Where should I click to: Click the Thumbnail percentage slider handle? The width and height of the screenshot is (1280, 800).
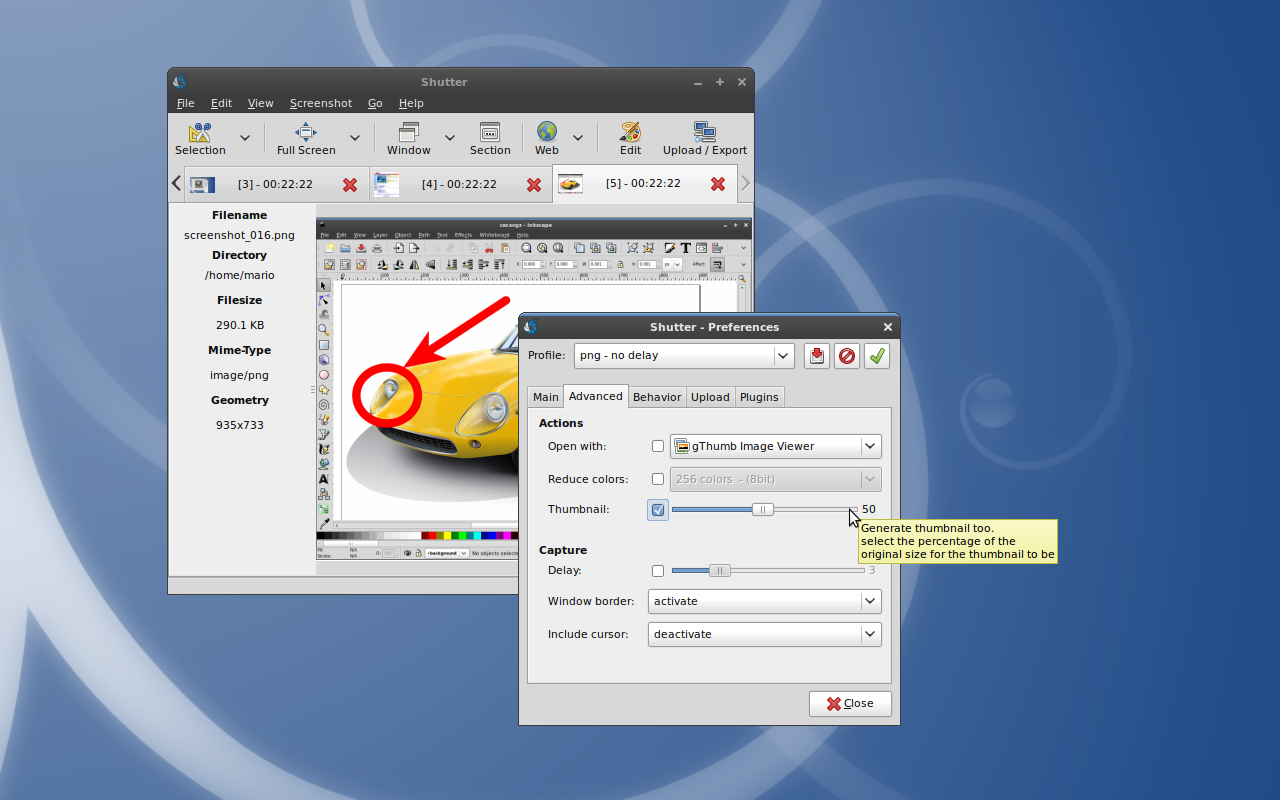(762, 510)
